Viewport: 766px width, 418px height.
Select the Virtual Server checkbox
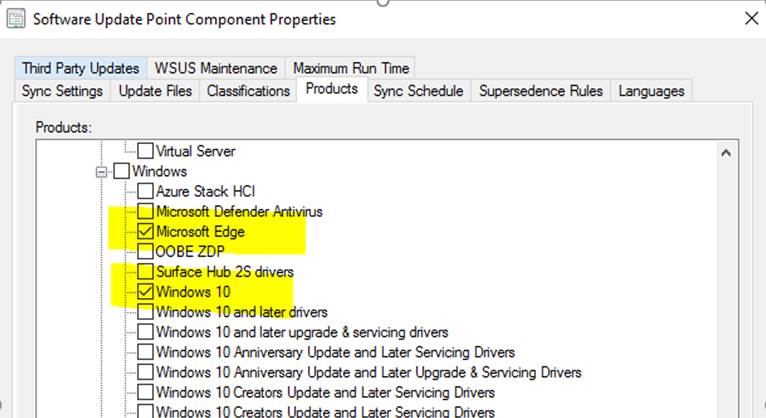[x=146, y=152]
